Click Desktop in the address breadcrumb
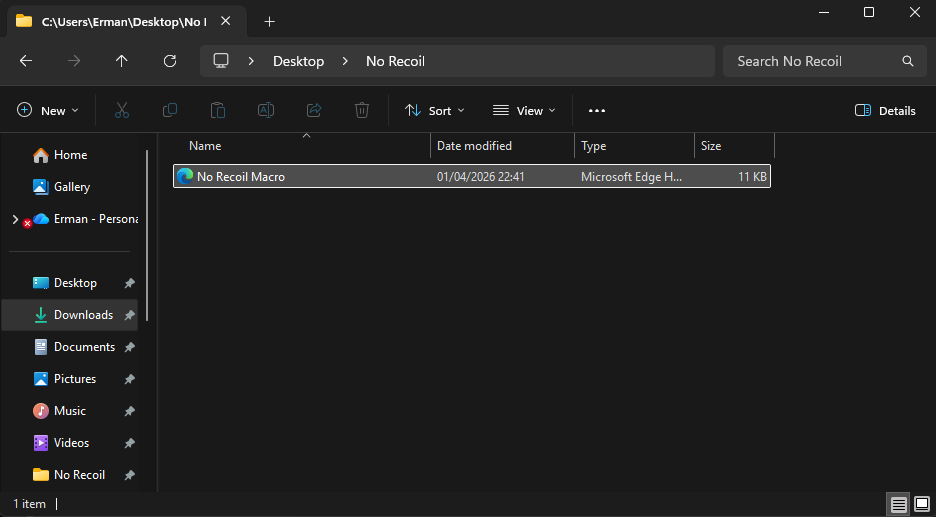This screenshot has width=936, height=517. [x=298, y=61]
